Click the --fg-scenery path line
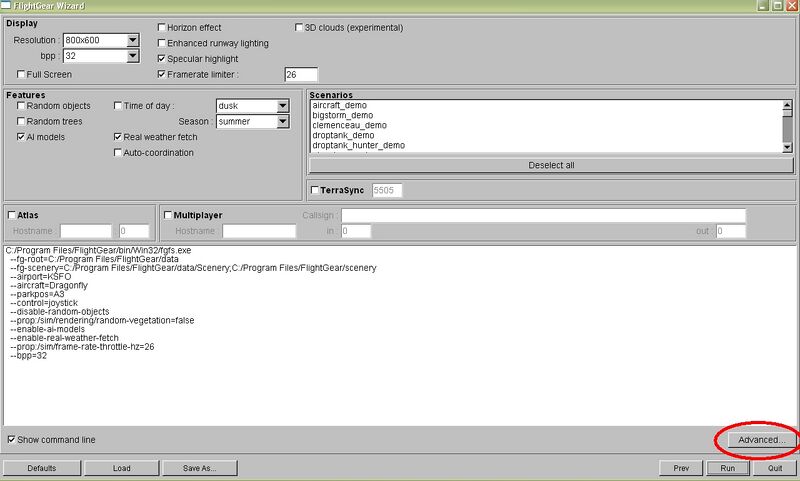800x481 pixels. pyautogui.click(x=193, y=267)
